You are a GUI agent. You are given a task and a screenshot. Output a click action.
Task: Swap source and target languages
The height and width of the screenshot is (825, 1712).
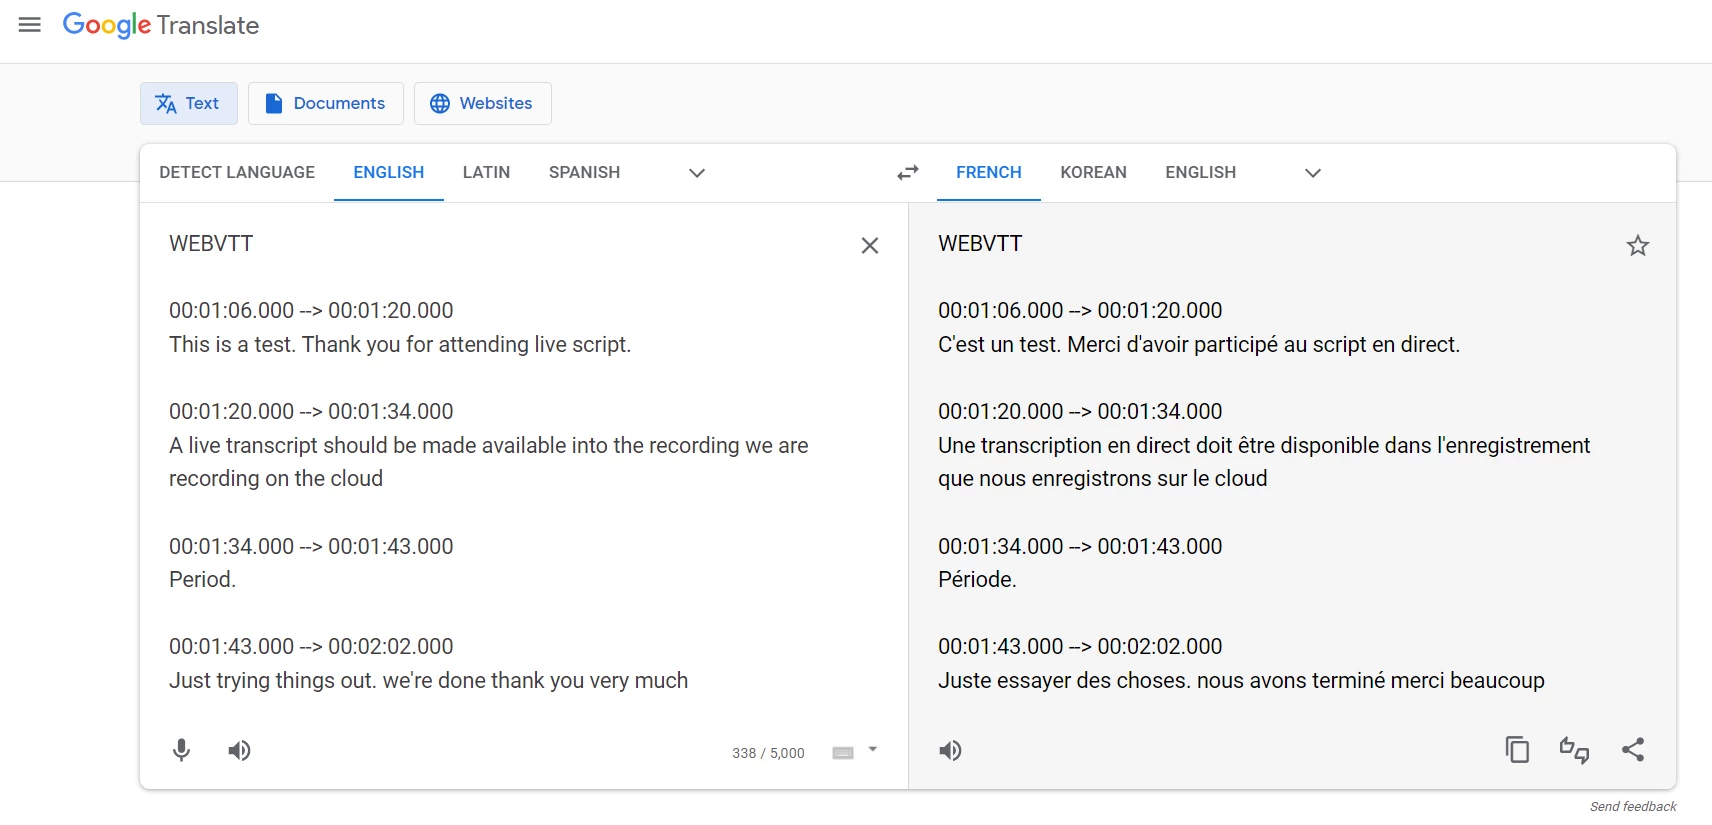(908, 173)
